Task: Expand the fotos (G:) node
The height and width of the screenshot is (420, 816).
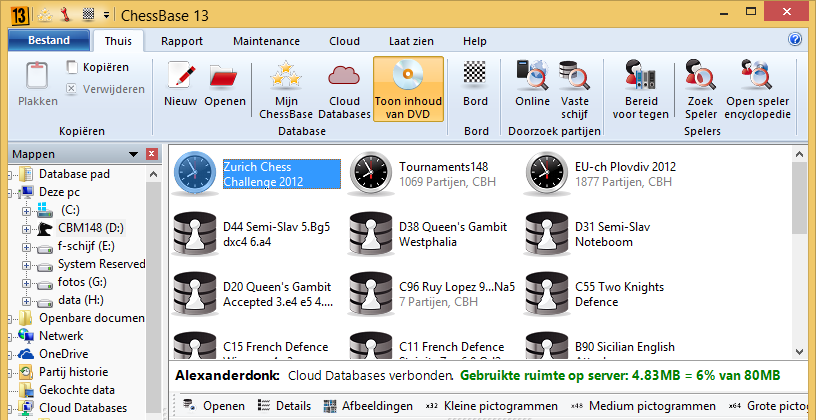Action: tap(27, 284)
